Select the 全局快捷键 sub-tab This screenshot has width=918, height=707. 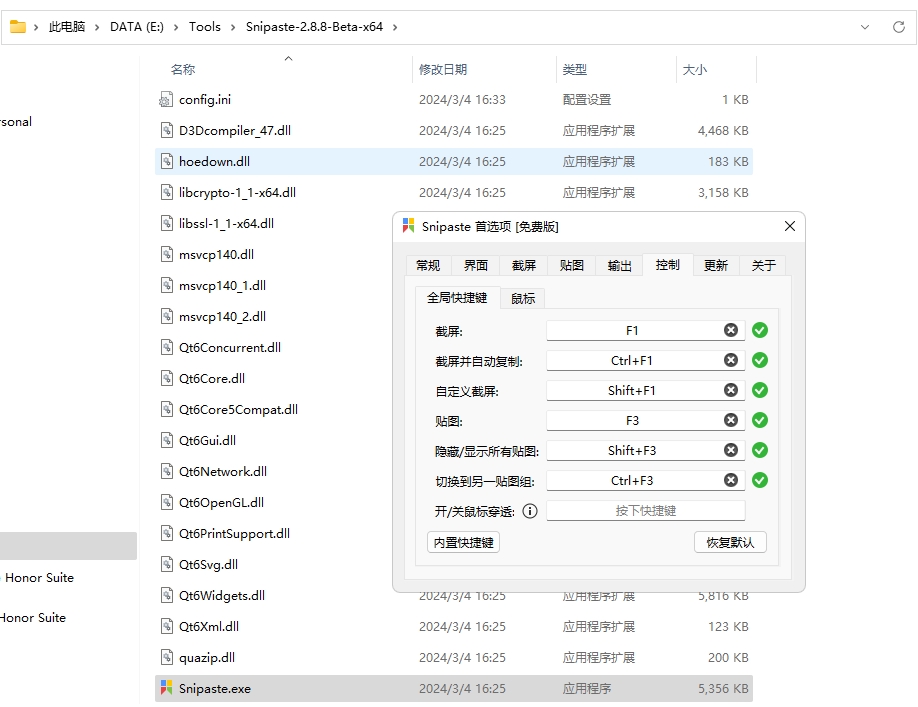[457, 297]
